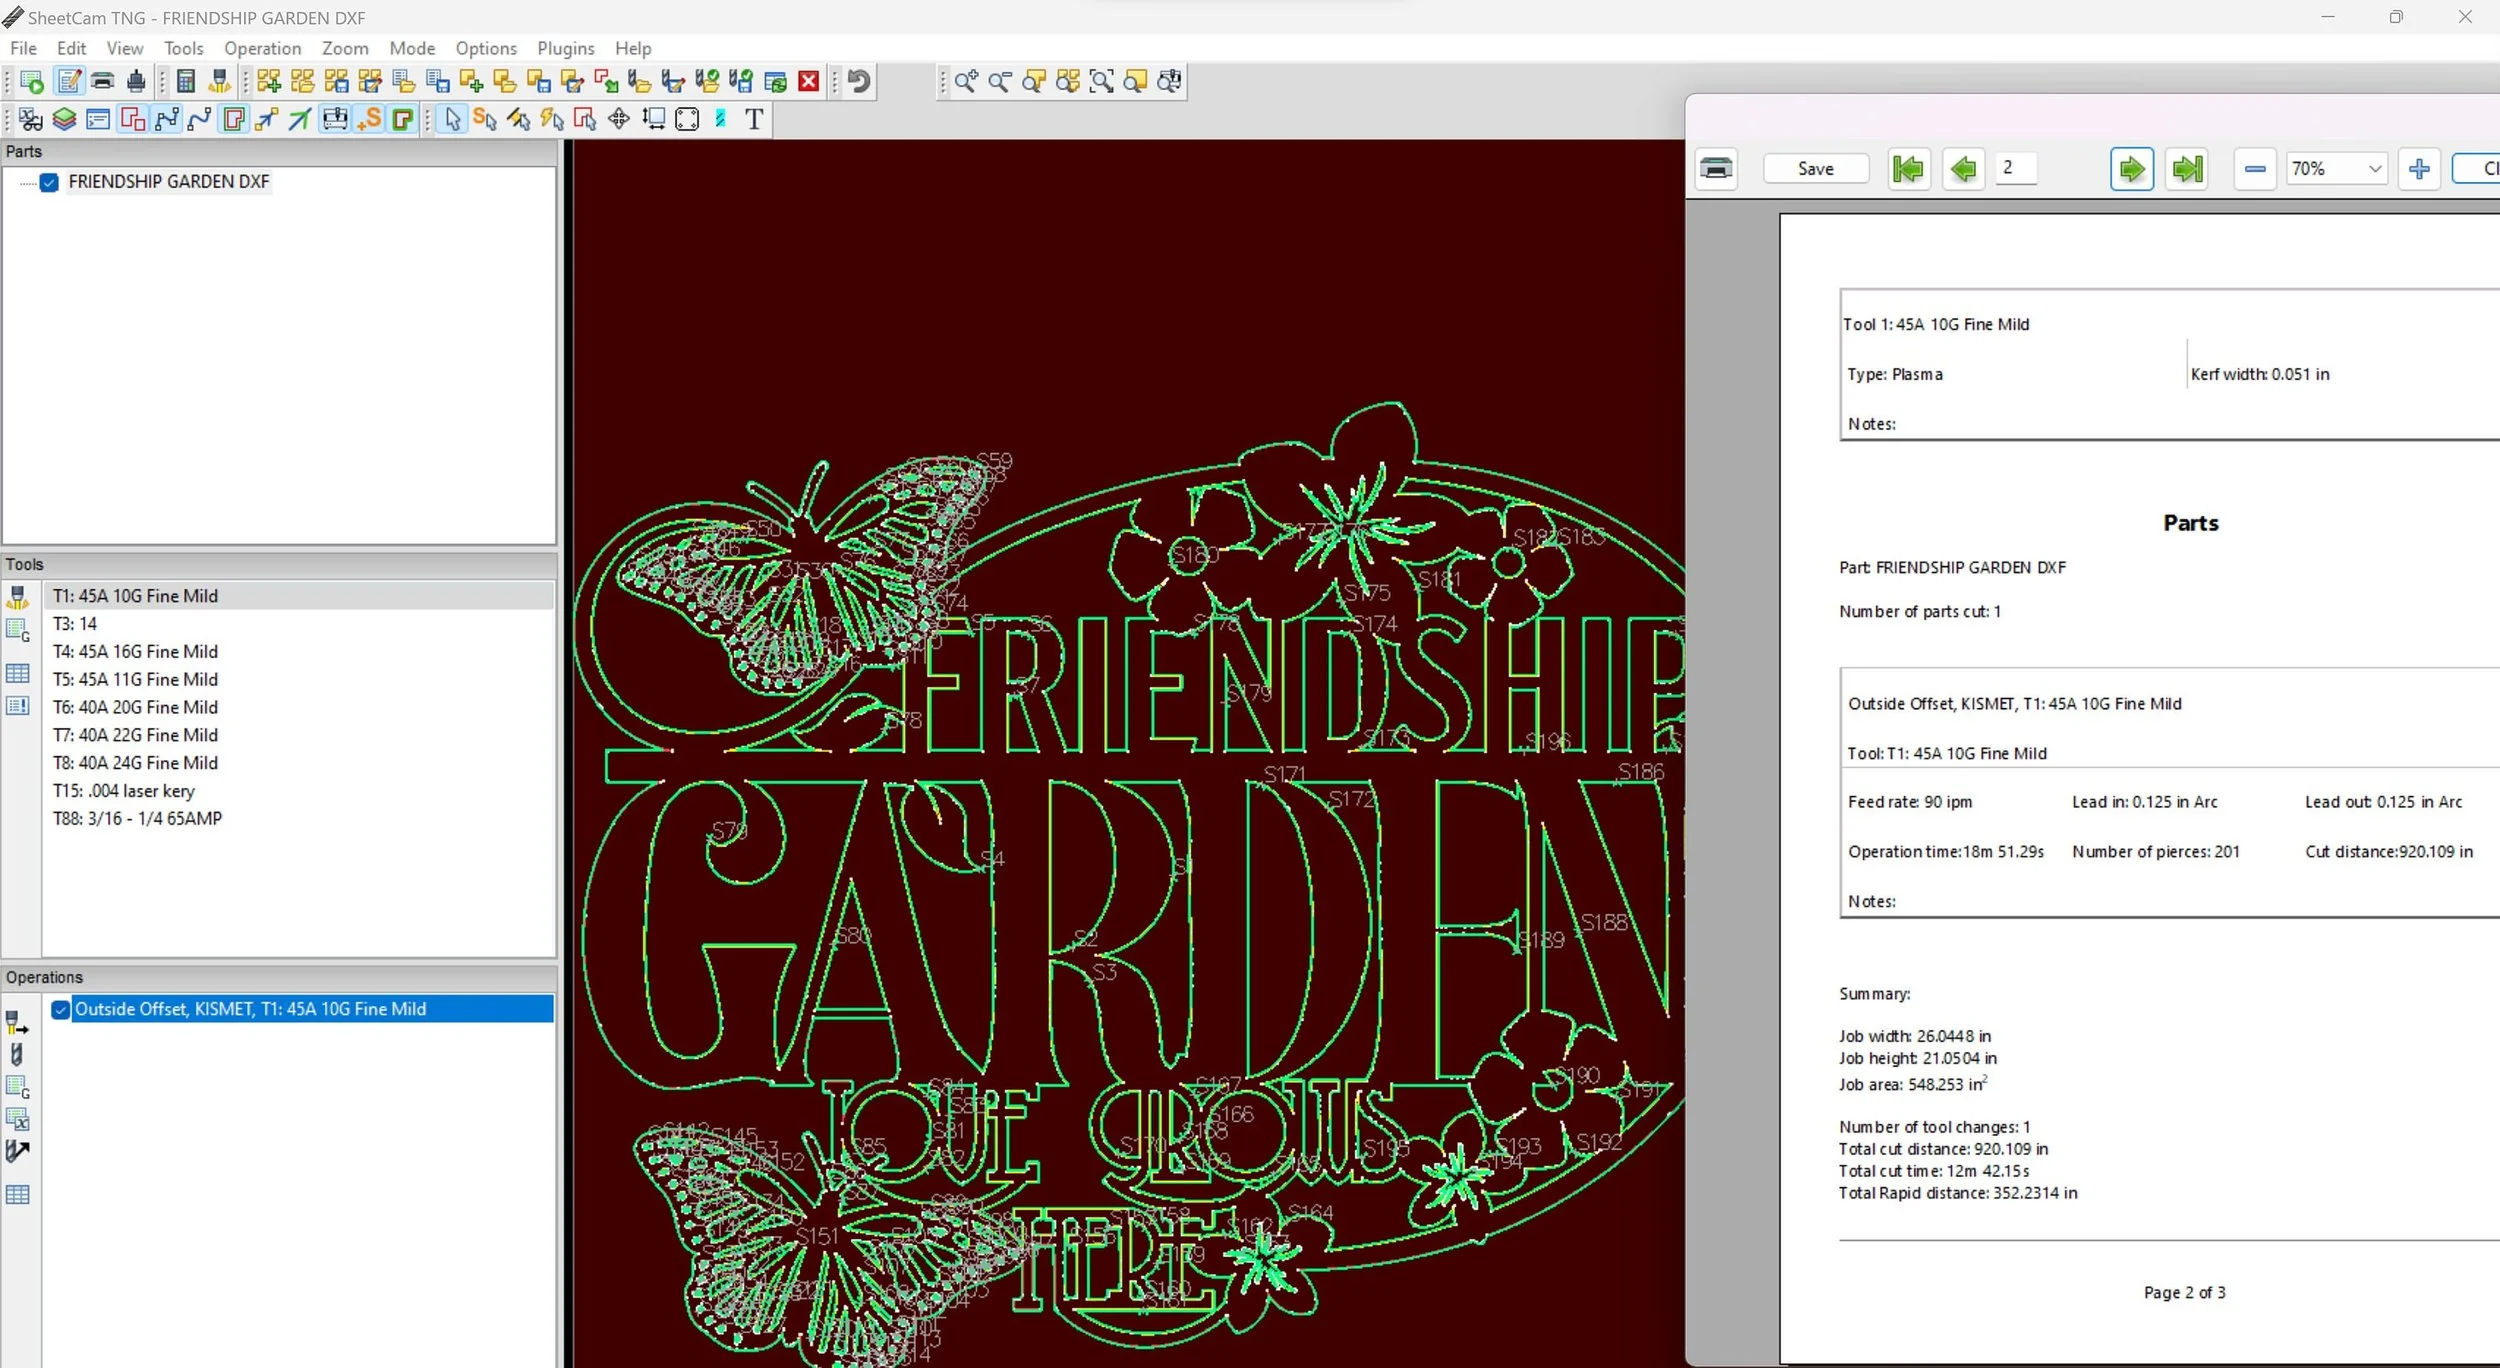Go to first page of the report
The height and width of the screenshot is (1368, 2500).
coord(1908,169)
